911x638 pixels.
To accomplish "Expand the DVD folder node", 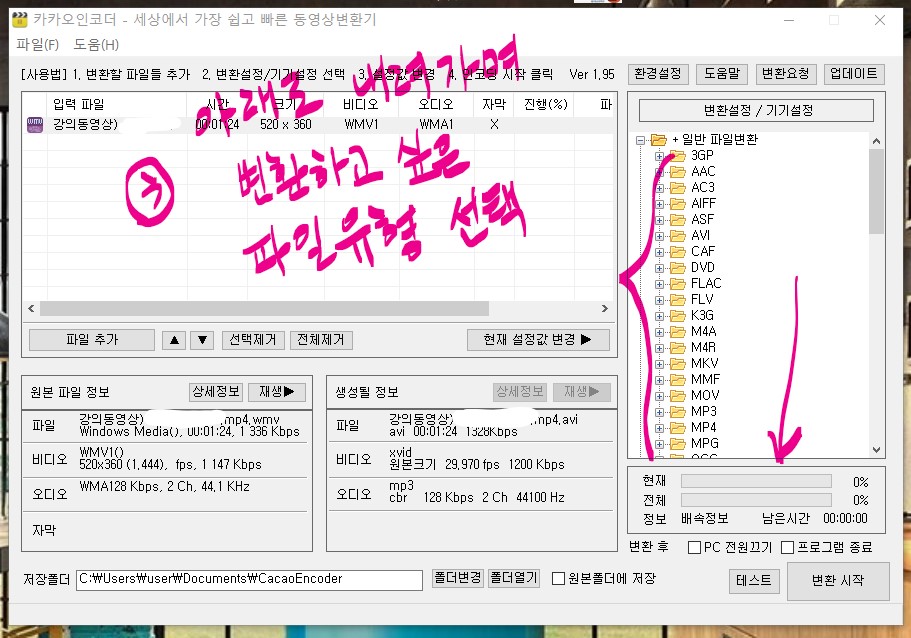I will (x=659, y=268).
